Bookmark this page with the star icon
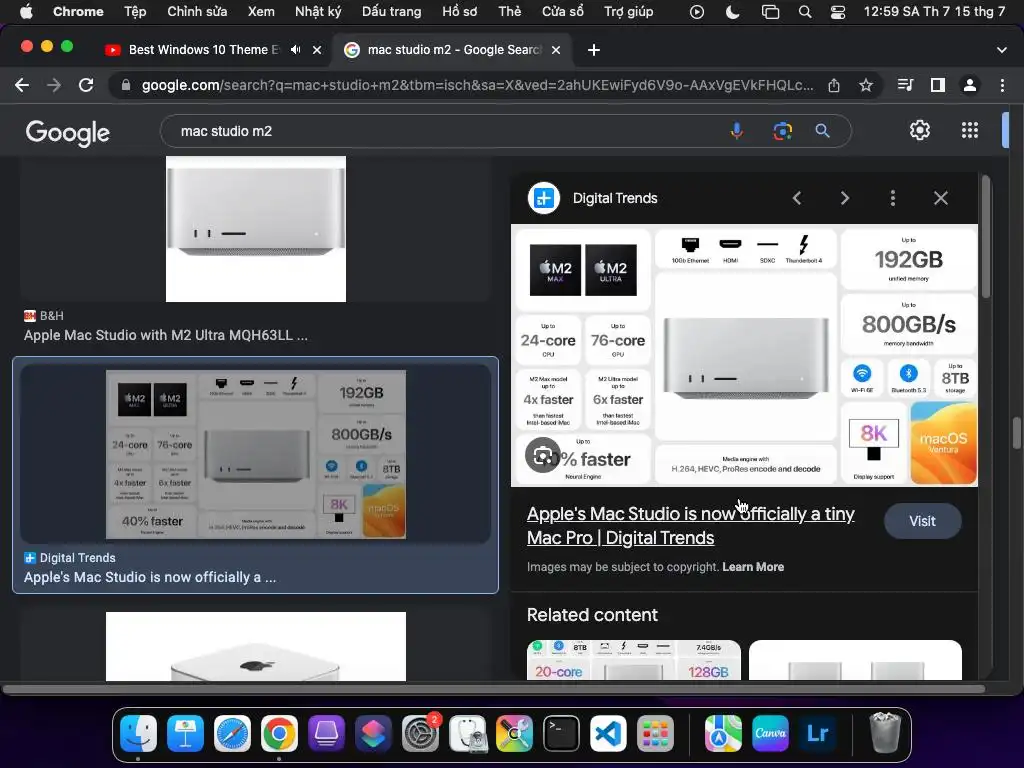Image resolution: width=1024 pixels, height=768 pixels. [866, 86]
